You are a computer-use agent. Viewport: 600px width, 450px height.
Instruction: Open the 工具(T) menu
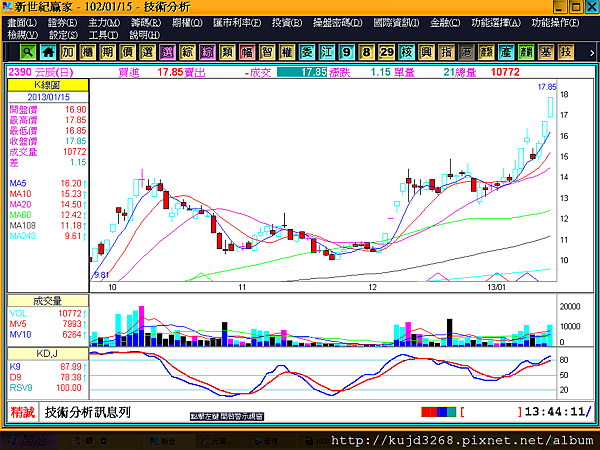pos(103,35)
